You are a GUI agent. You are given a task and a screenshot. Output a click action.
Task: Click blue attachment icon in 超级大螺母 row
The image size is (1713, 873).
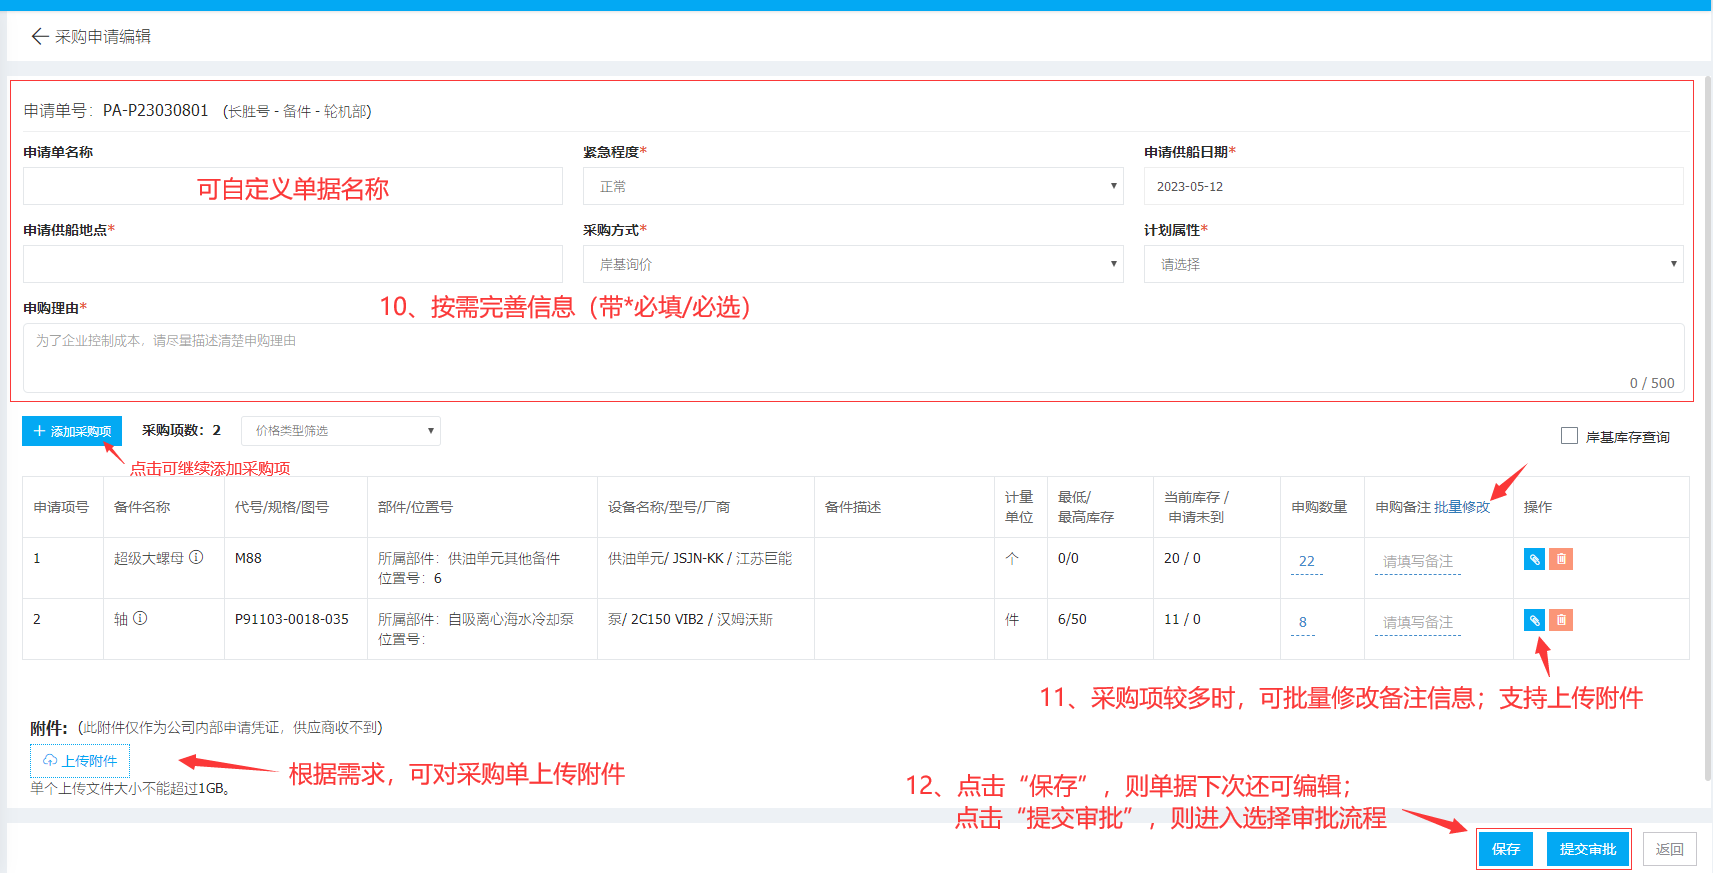1534,559
